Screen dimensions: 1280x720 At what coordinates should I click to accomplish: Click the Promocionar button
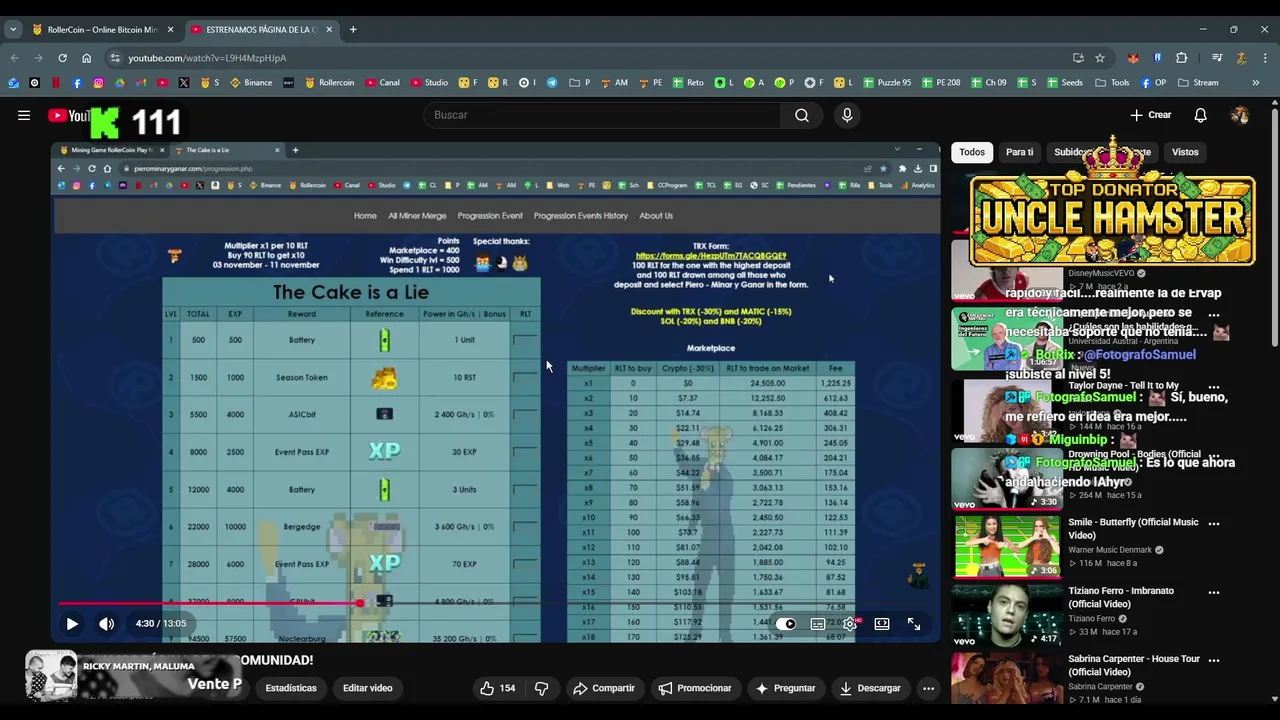pyautogui.click(x=695, y=688)
